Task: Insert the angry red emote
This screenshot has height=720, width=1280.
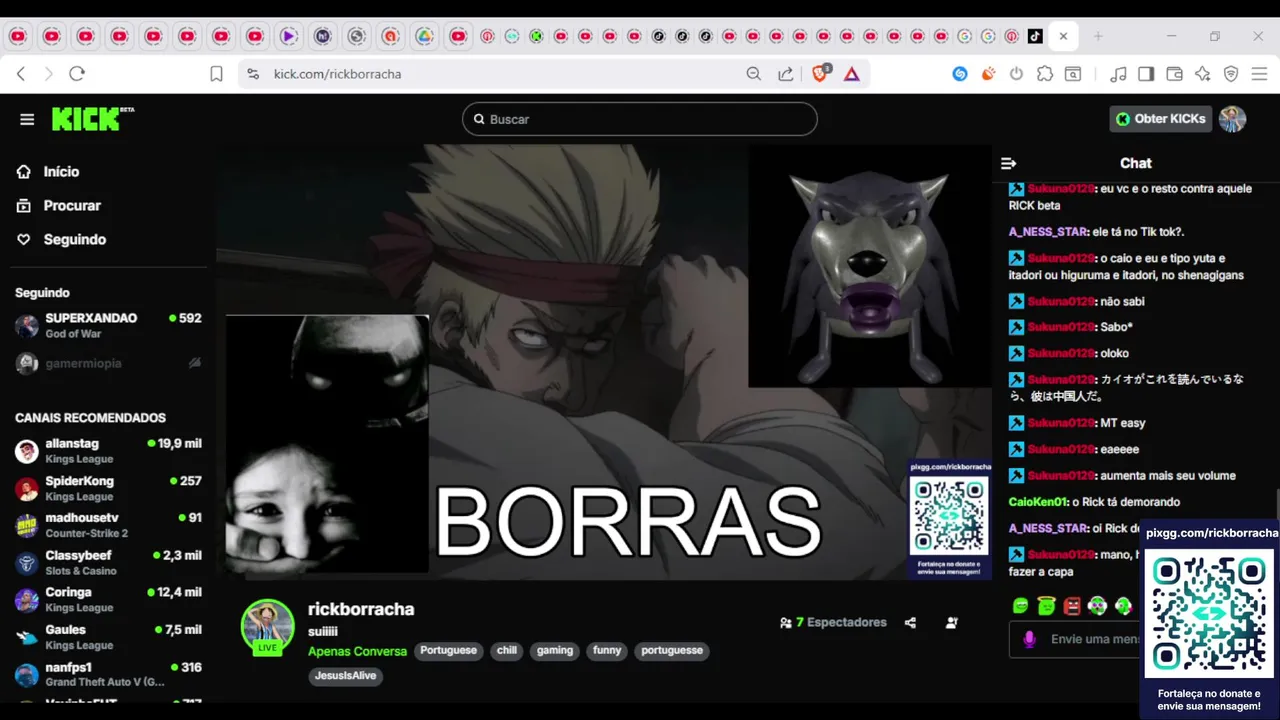Action: point(1072,605)
